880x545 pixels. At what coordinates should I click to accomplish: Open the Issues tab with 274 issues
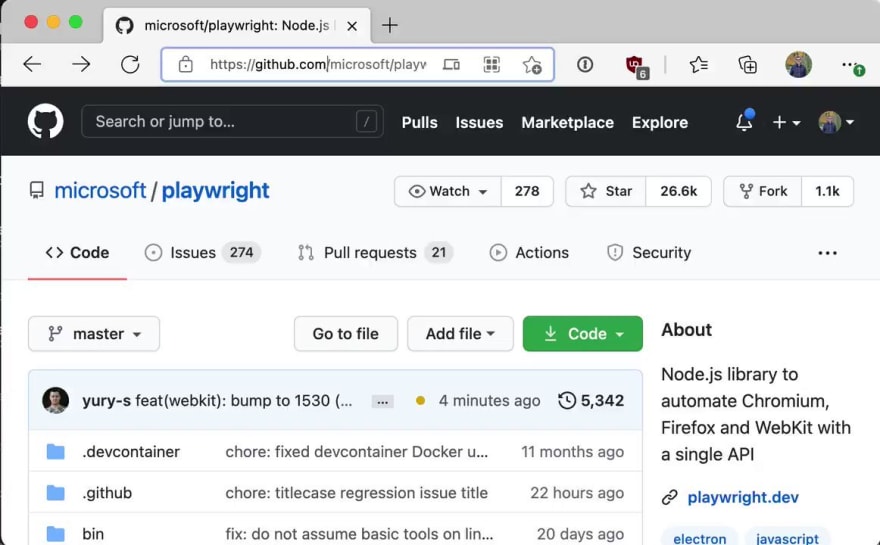tap(203, 253)
